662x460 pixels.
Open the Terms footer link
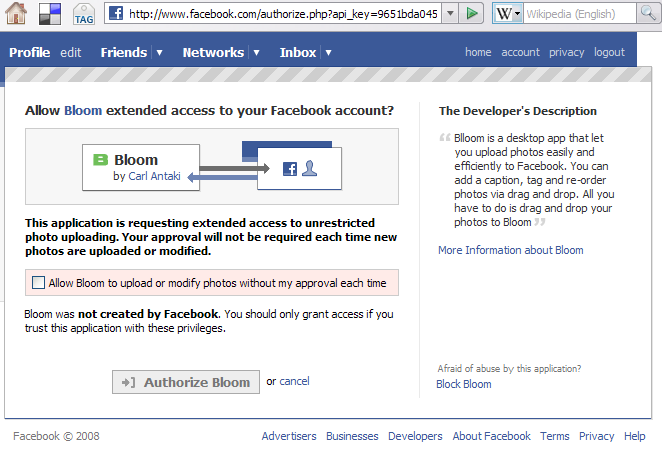point(554,436)
